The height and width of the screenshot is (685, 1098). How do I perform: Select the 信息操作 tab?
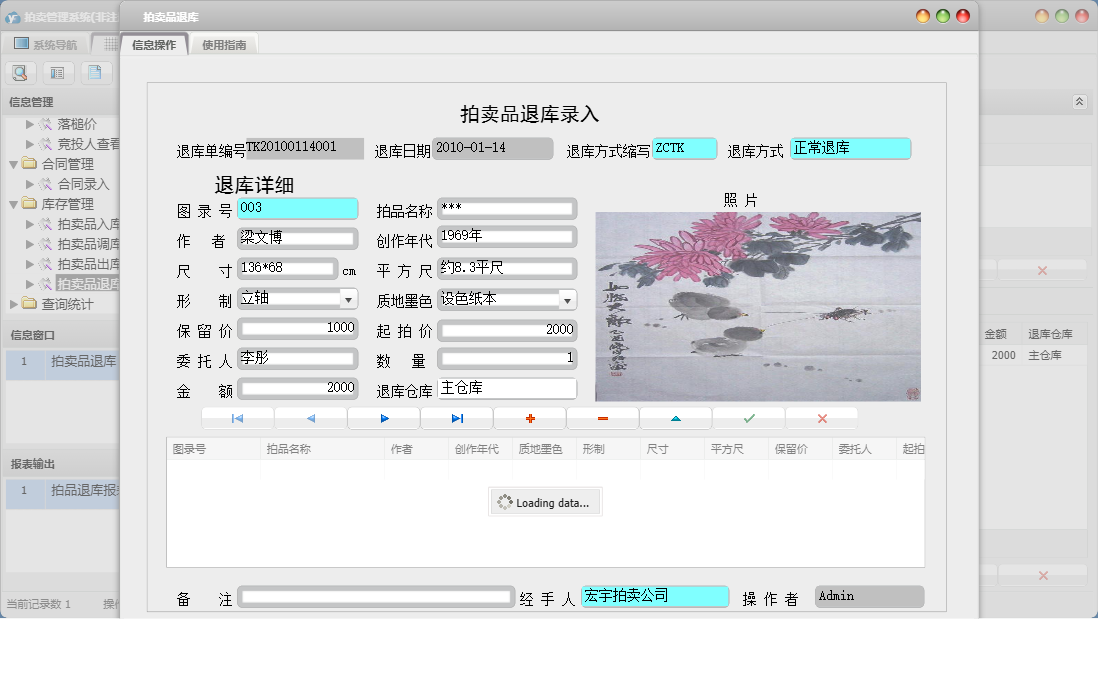pyautogui.click(x=154, y=45)
